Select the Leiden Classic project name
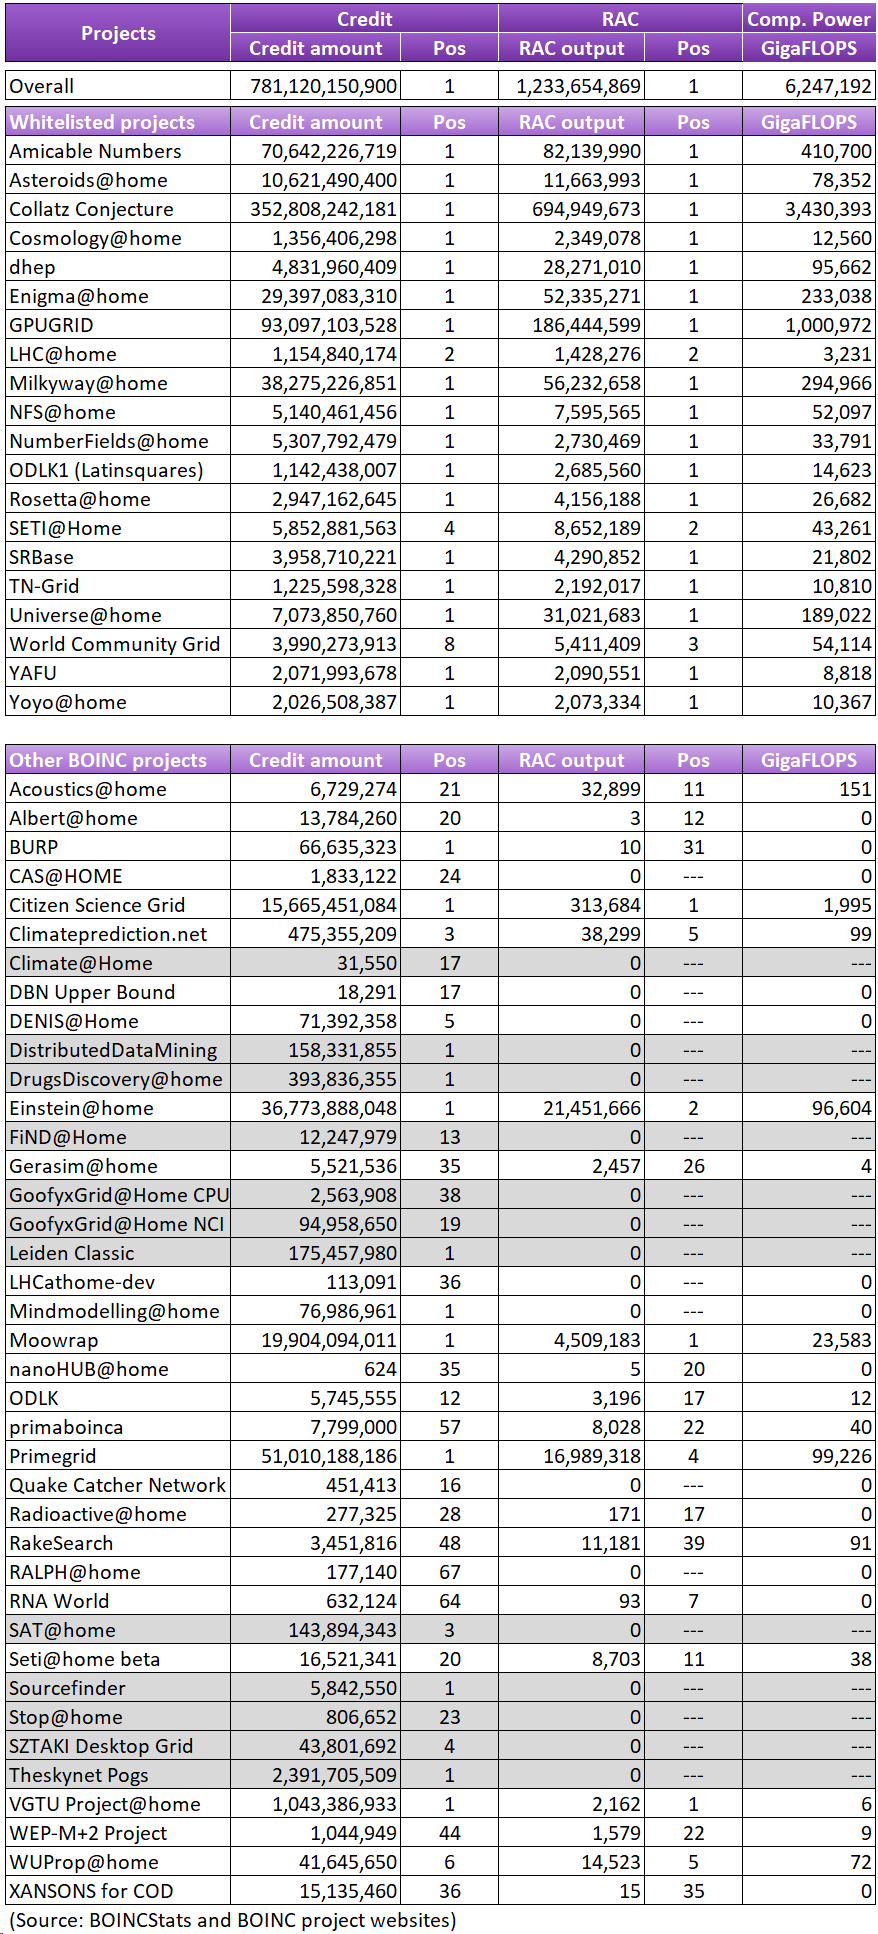Viewport: 878px width, 1934px height. (72, 1253)
